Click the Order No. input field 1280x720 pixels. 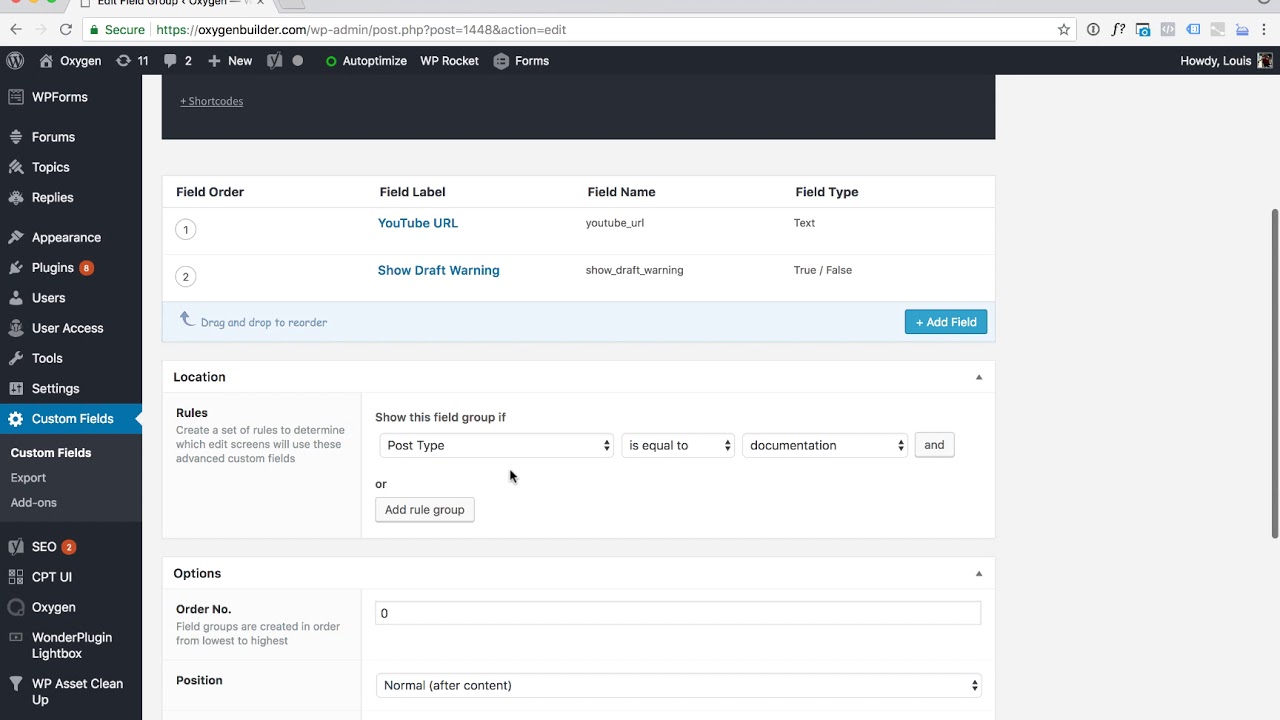point(678,613)
